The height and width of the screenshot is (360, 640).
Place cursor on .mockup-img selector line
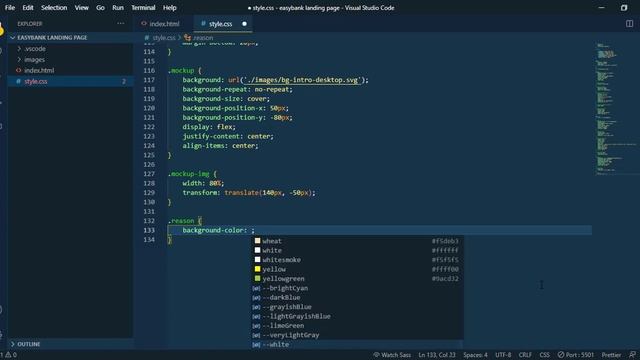(192, 174)
